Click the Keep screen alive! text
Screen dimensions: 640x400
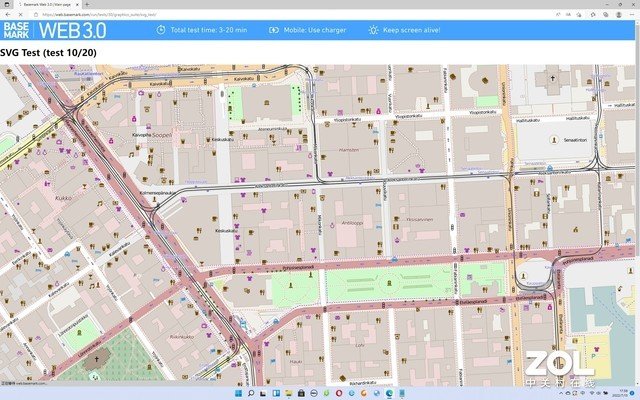411,30
